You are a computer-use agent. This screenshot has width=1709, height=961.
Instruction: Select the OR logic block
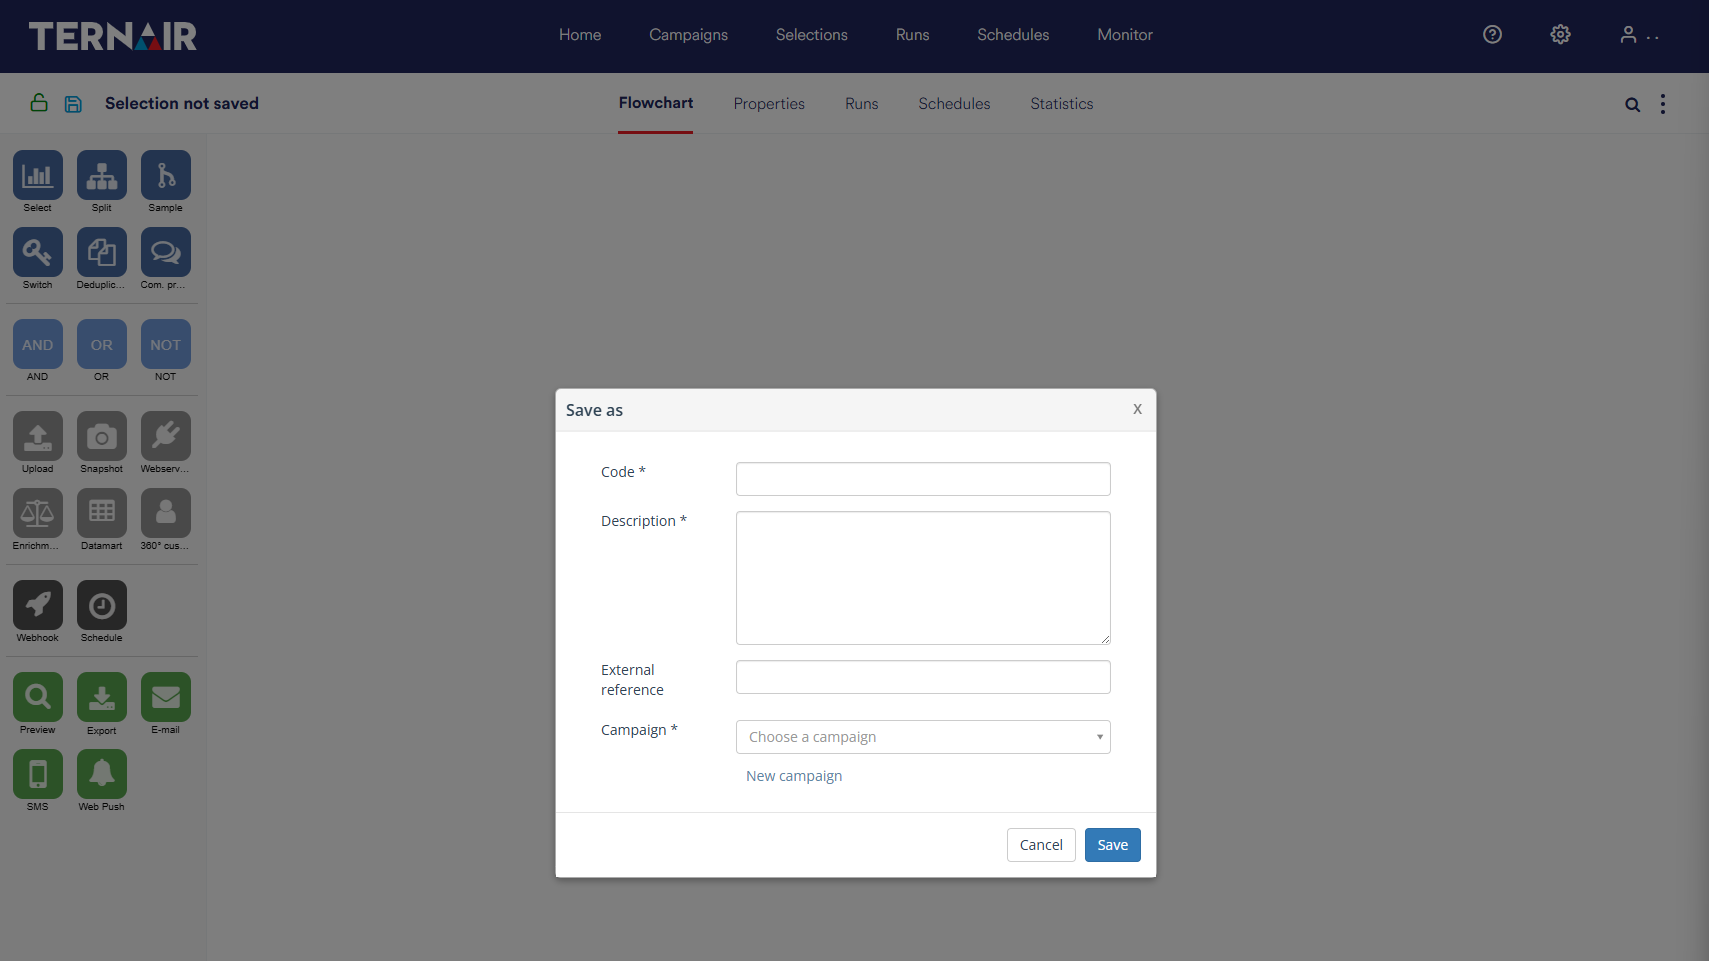tap(102, 344)
